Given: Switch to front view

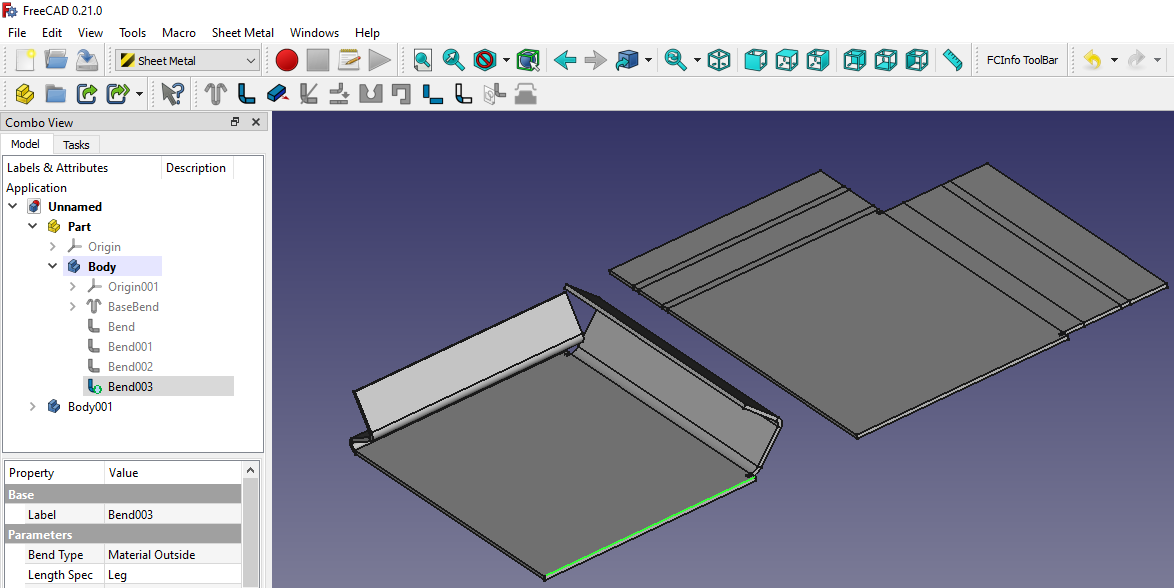Looking at the screenshot, I should click(x=756, y=60).
